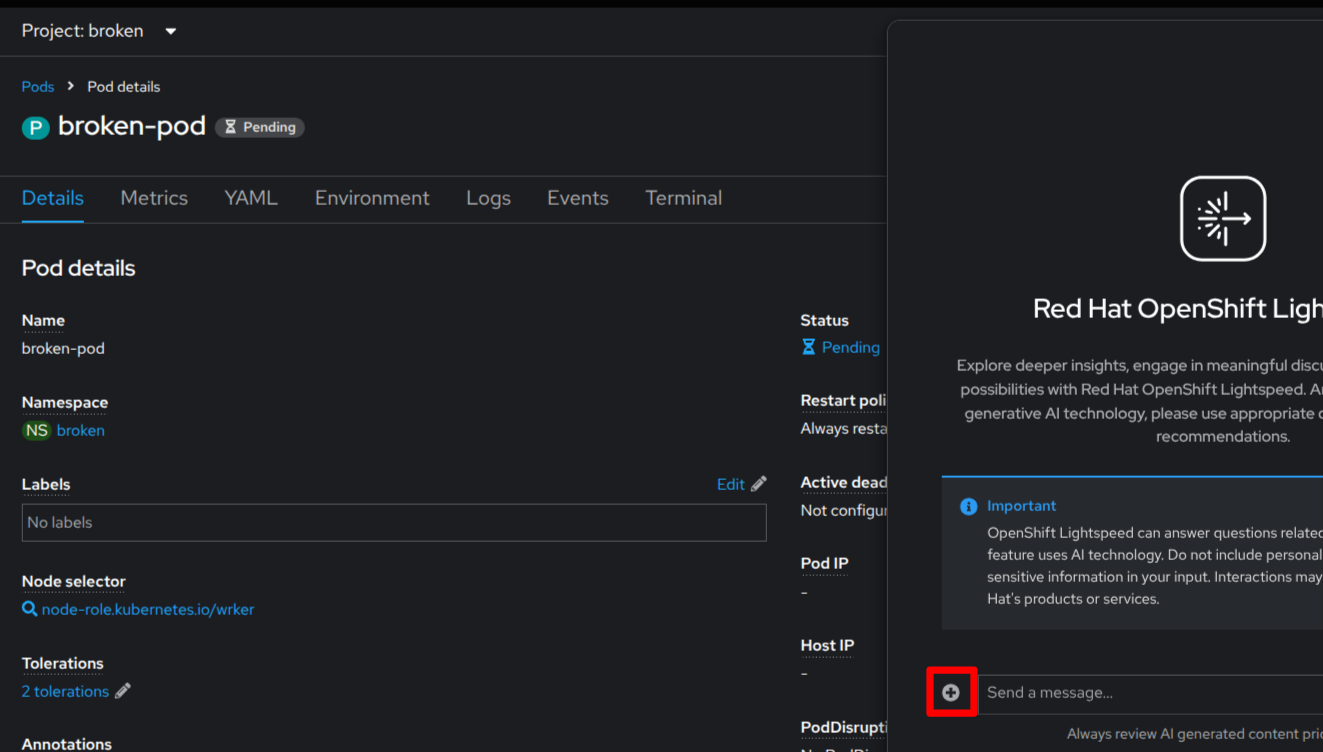
Task: Click the Pod IP label
Action: tap(825, 563)
